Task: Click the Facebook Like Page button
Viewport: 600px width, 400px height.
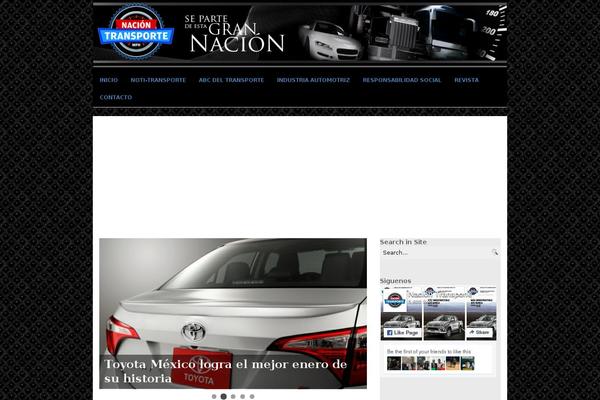Action: click(402, 333)
